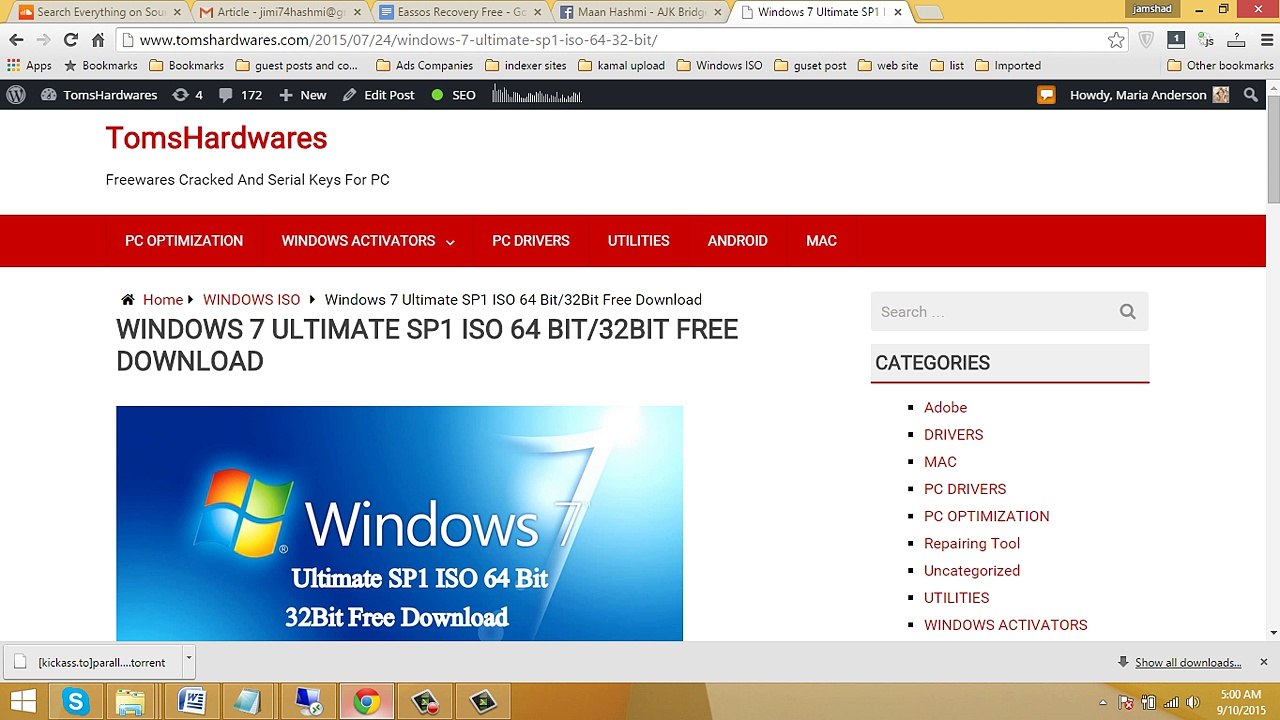Click Show all downloads link
This screenshot has width=1280, height=720.
(x=1188, y=662)
